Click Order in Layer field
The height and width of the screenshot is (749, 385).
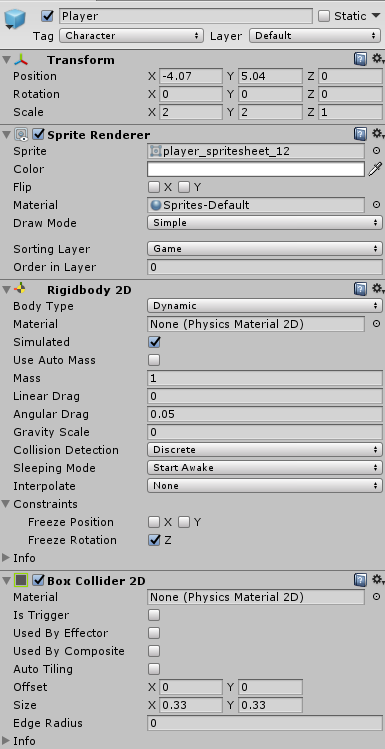tap(265, 267)
